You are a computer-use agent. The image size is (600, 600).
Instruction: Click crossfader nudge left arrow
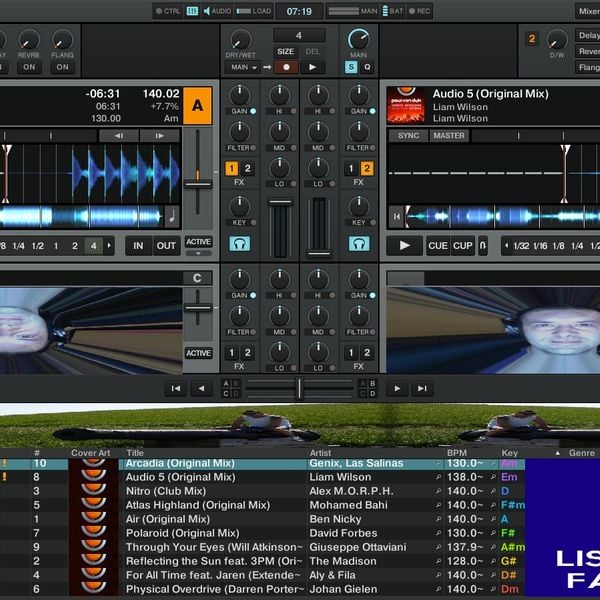tap(201, 389)
